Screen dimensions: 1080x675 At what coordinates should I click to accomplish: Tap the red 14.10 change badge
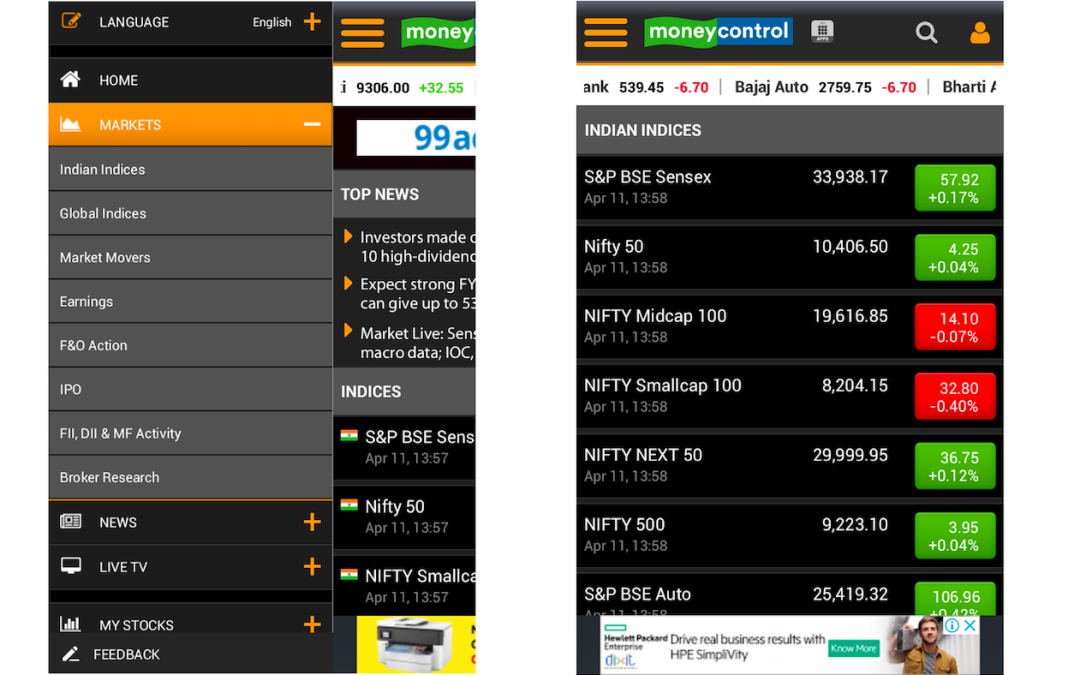955,327
